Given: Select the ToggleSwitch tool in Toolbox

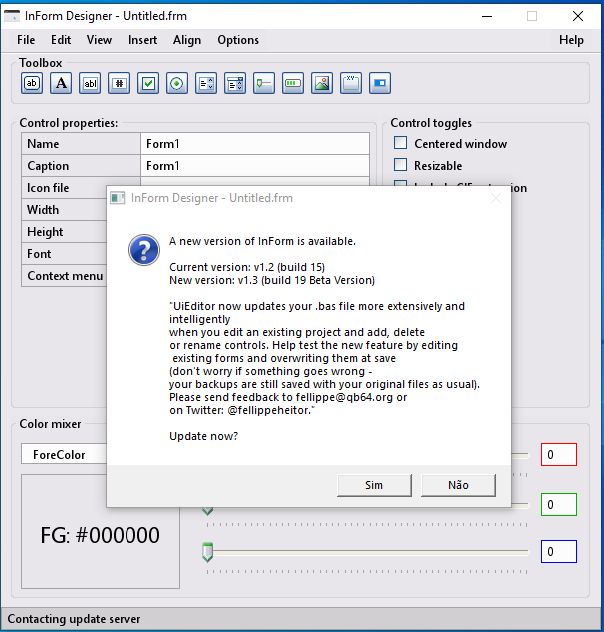Looking at the screenshot, I should [x=380, y=83].
